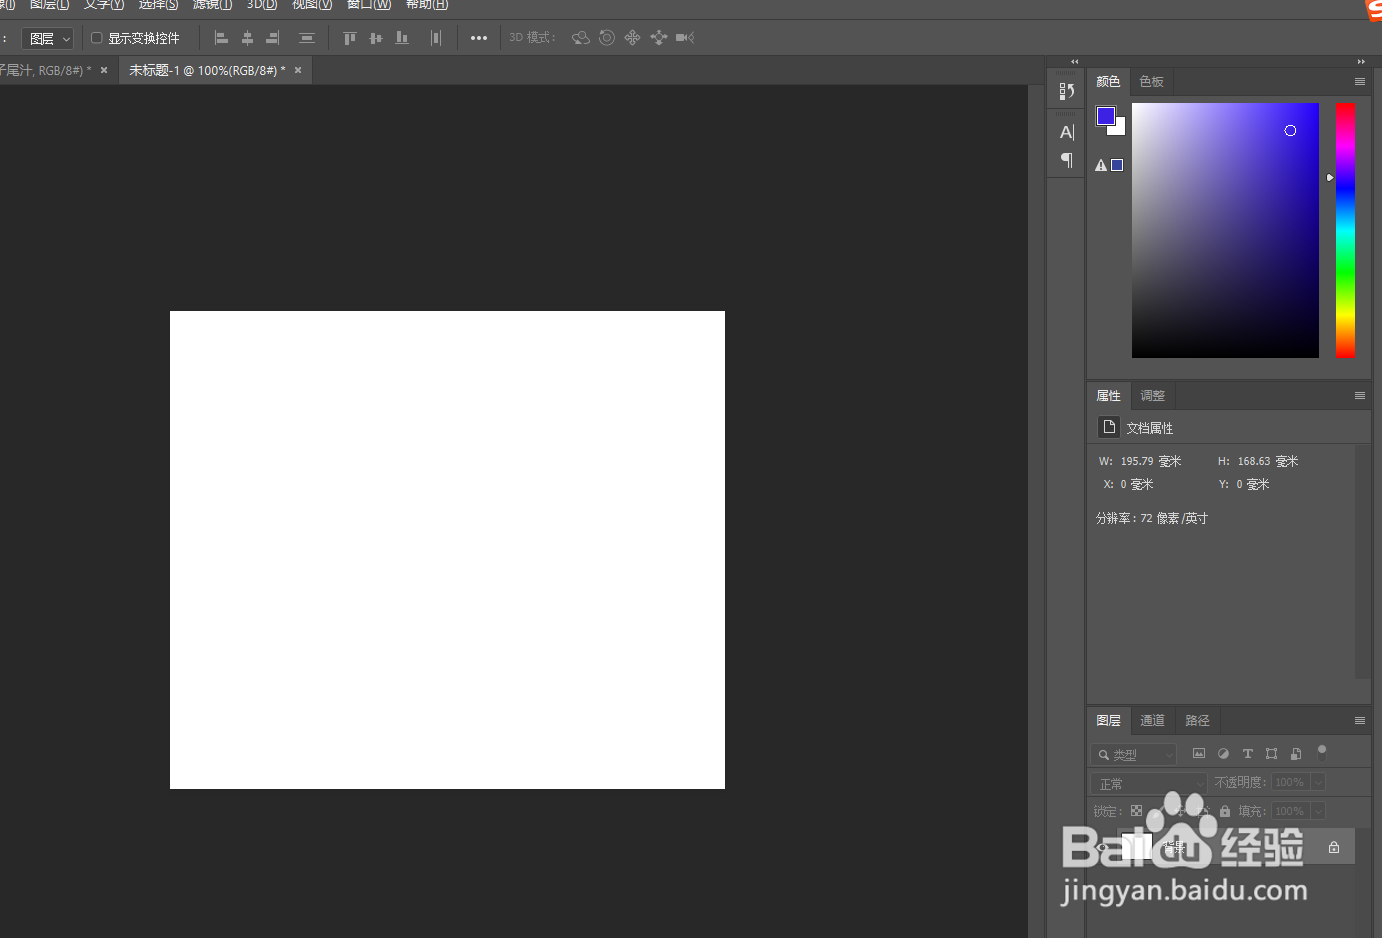Click the align bottom edges icon
This screenshot has height=938, width=1382.
coord(402,38)
